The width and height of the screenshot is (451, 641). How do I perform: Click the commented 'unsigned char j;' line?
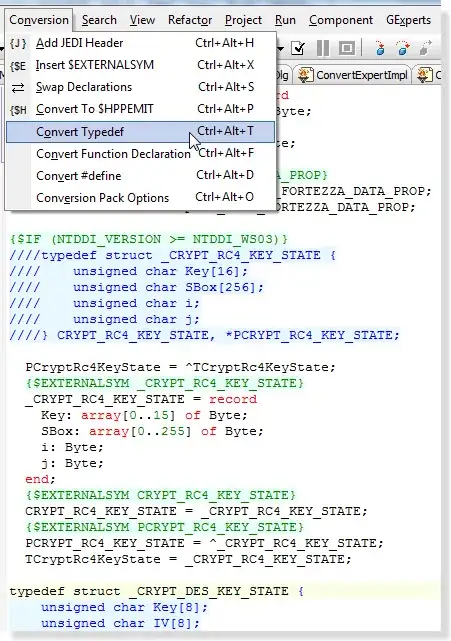coord(104,319)
